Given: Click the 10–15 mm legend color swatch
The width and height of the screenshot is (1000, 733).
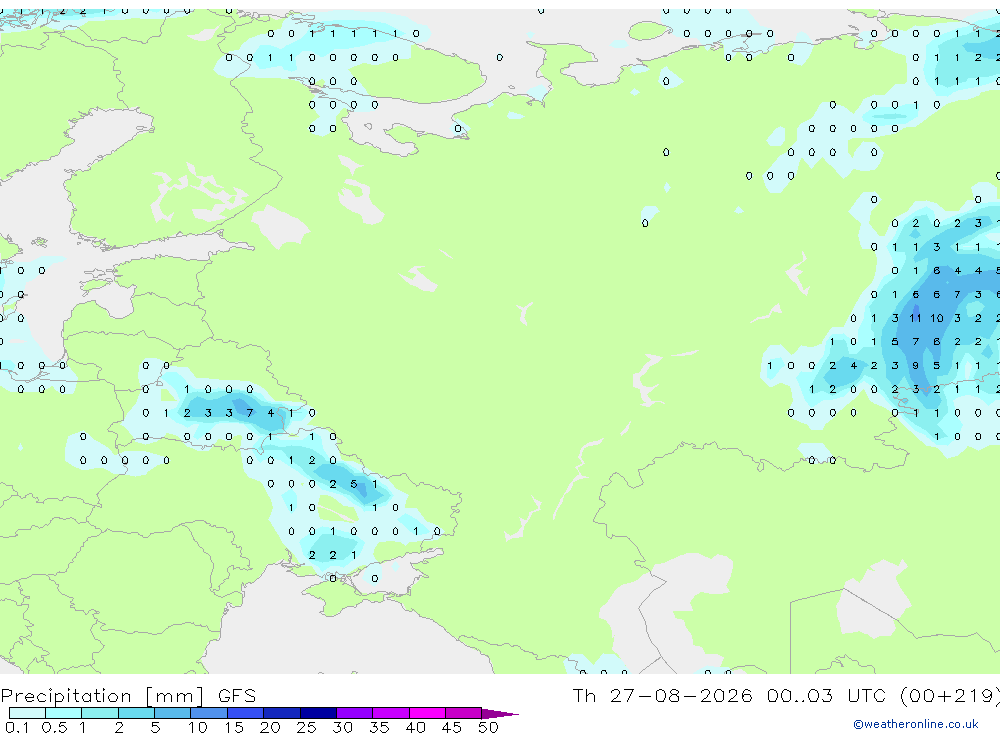Looking at the screenshot, I should (209, 713).
